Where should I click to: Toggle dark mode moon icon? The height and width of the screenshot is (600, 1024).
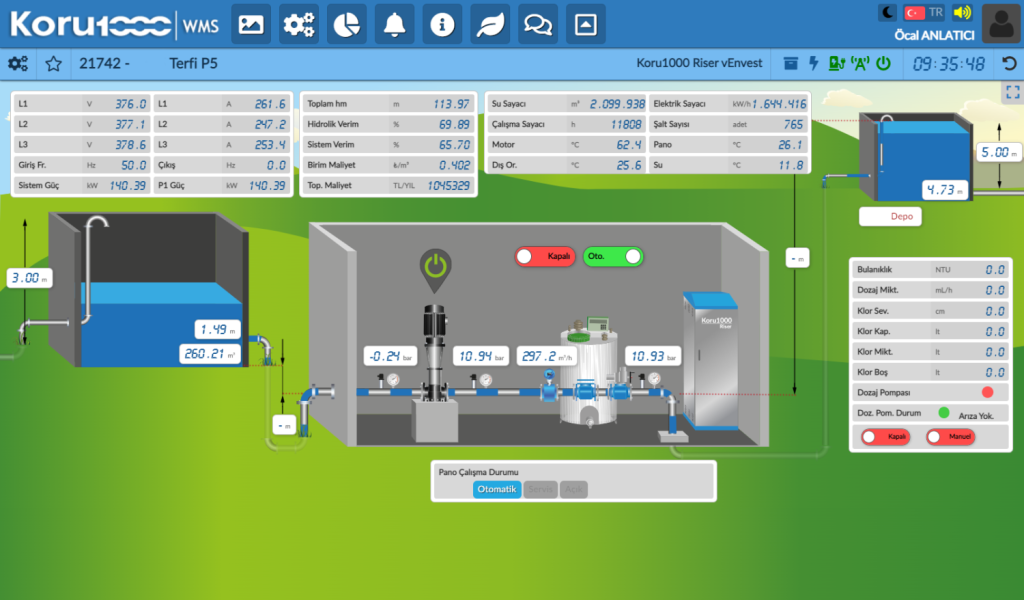[x=888, y=12]
